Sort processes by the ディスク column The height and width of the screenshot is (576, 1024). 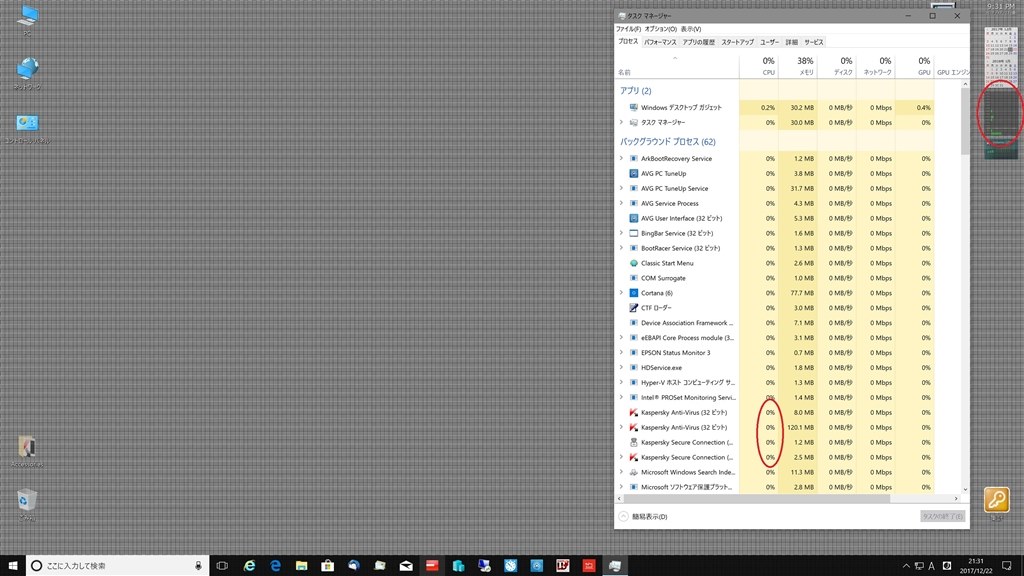[x=837, y=66]
